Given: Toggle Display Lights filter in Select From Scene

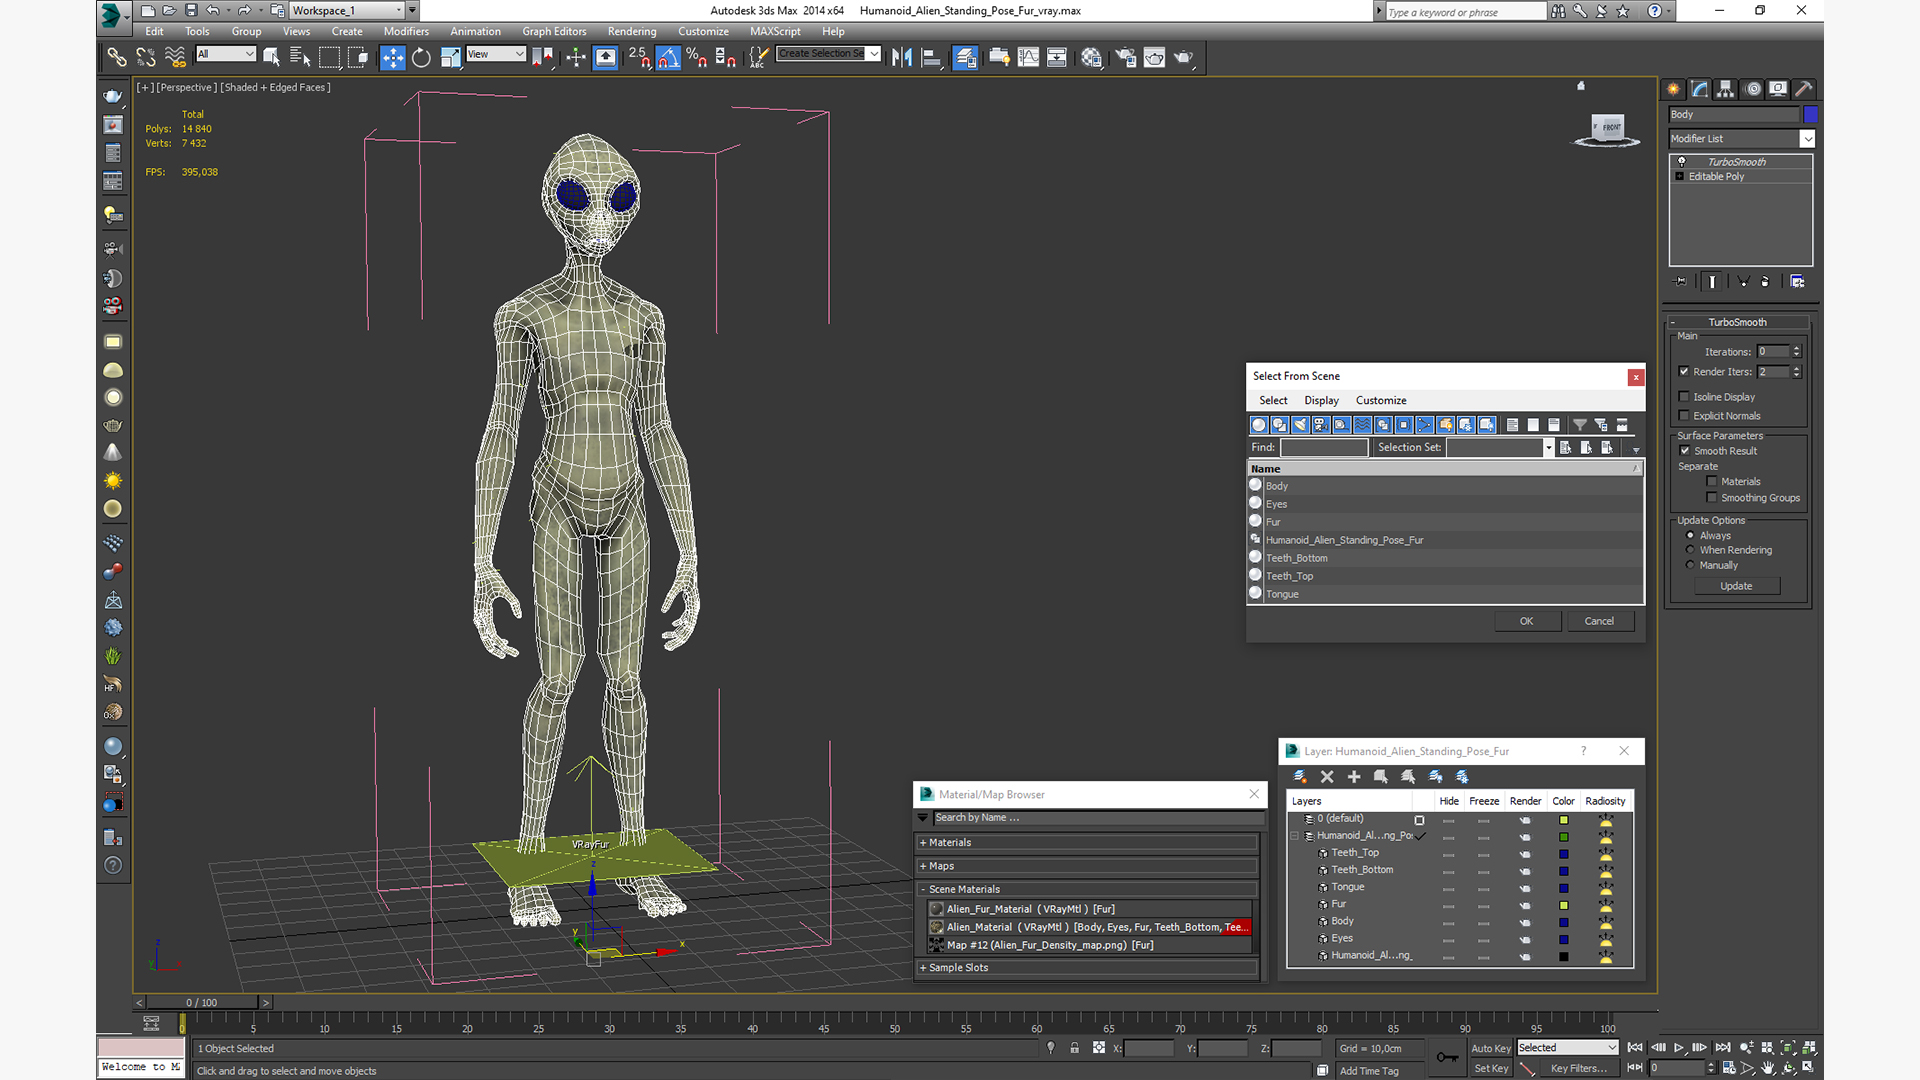Looking at the screenshot, I should [x=1300, y=425].
